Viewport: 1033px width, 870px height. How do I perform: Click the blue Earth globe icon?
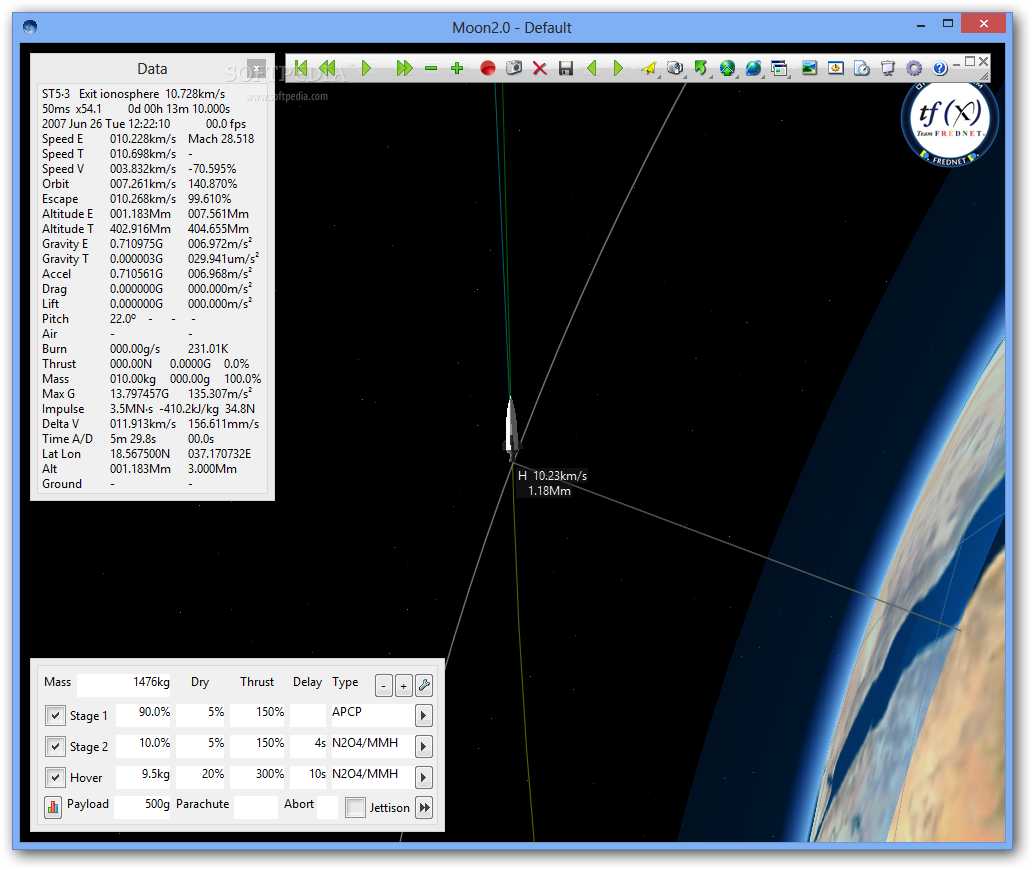tap(754, 68)
